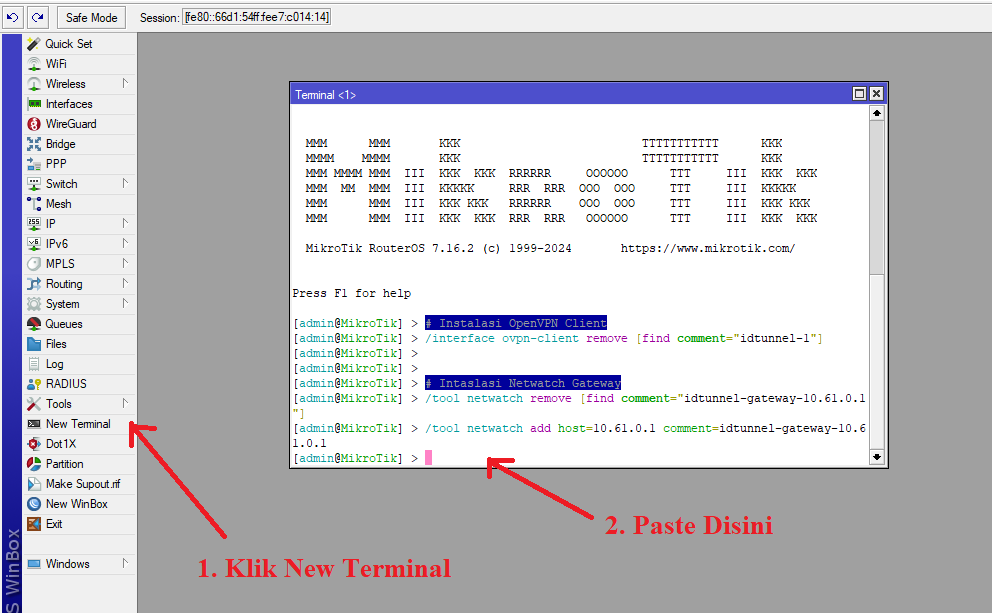
Task: Expand the MPLS submenu arrow
Action: point(125,263)
